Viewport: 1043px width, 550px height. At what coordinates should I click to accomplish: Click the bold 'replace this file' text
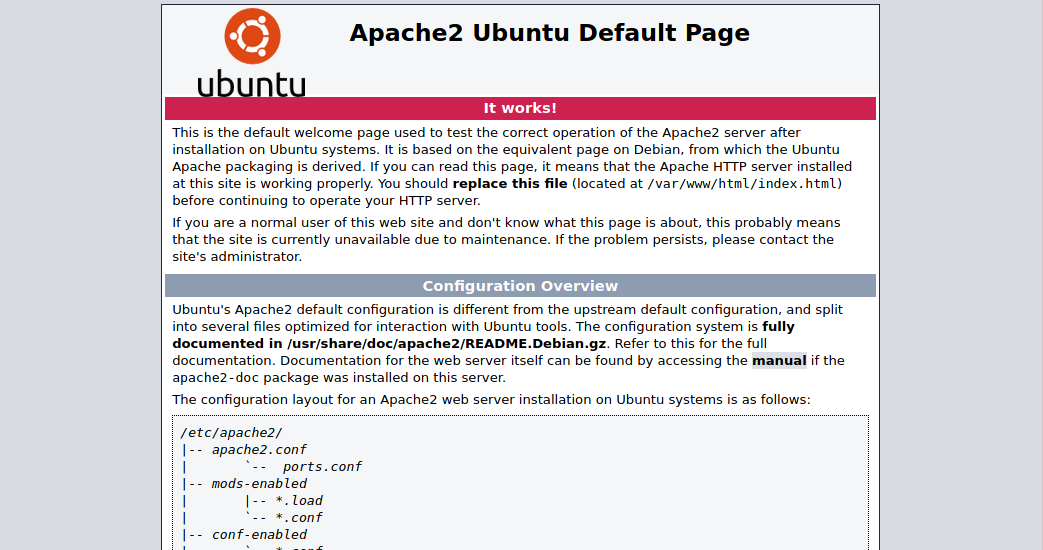point(510,184)
